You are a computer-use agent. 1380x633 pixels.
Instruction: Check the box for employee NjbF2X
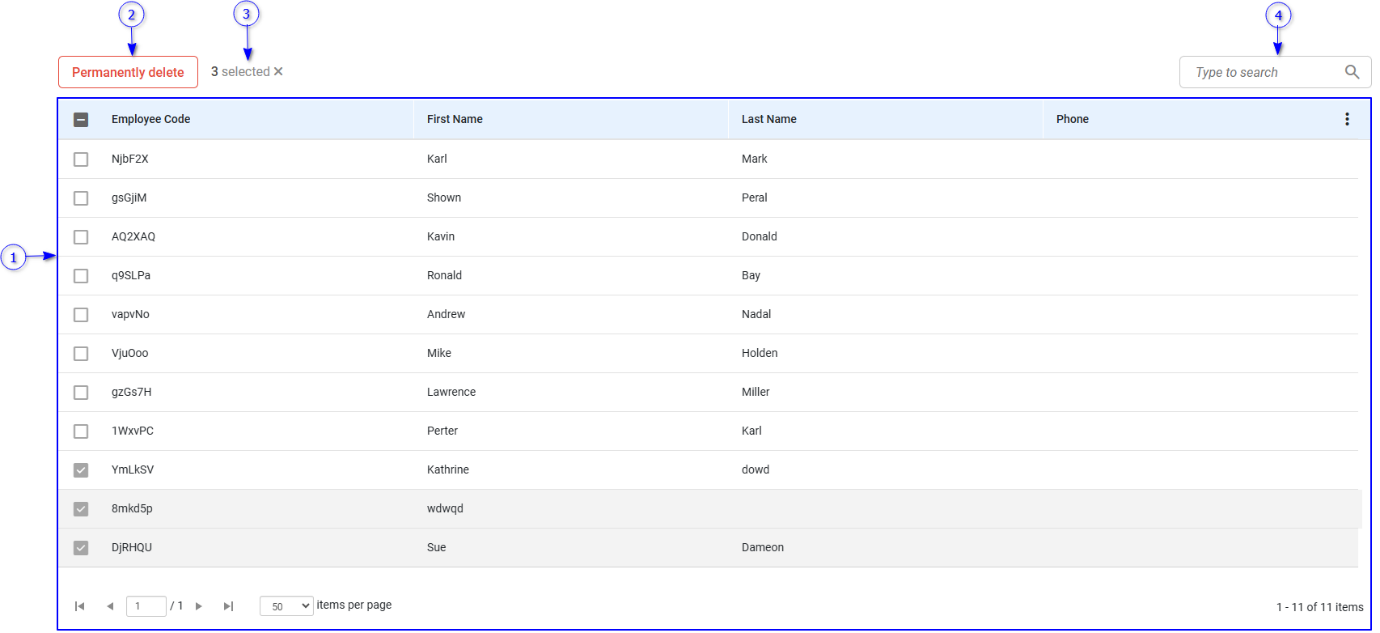click(81, 159)
